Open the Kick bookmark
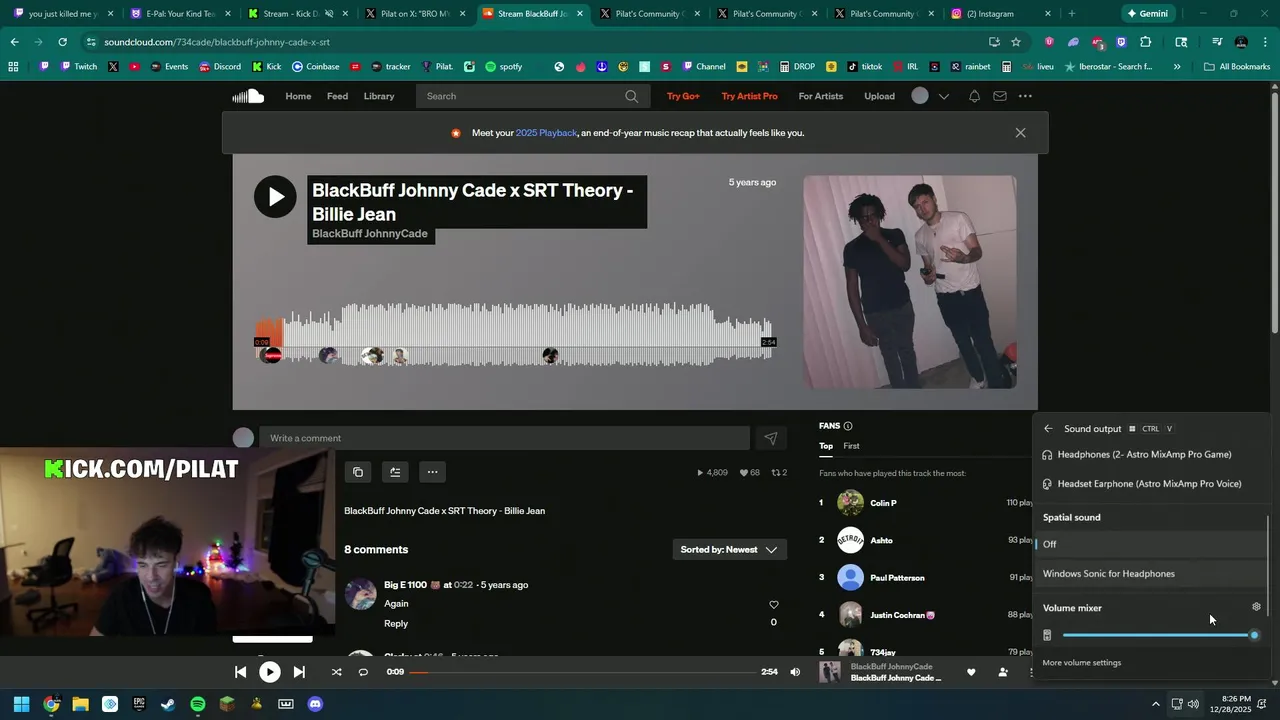1280x720 pixels. (266, 67)
